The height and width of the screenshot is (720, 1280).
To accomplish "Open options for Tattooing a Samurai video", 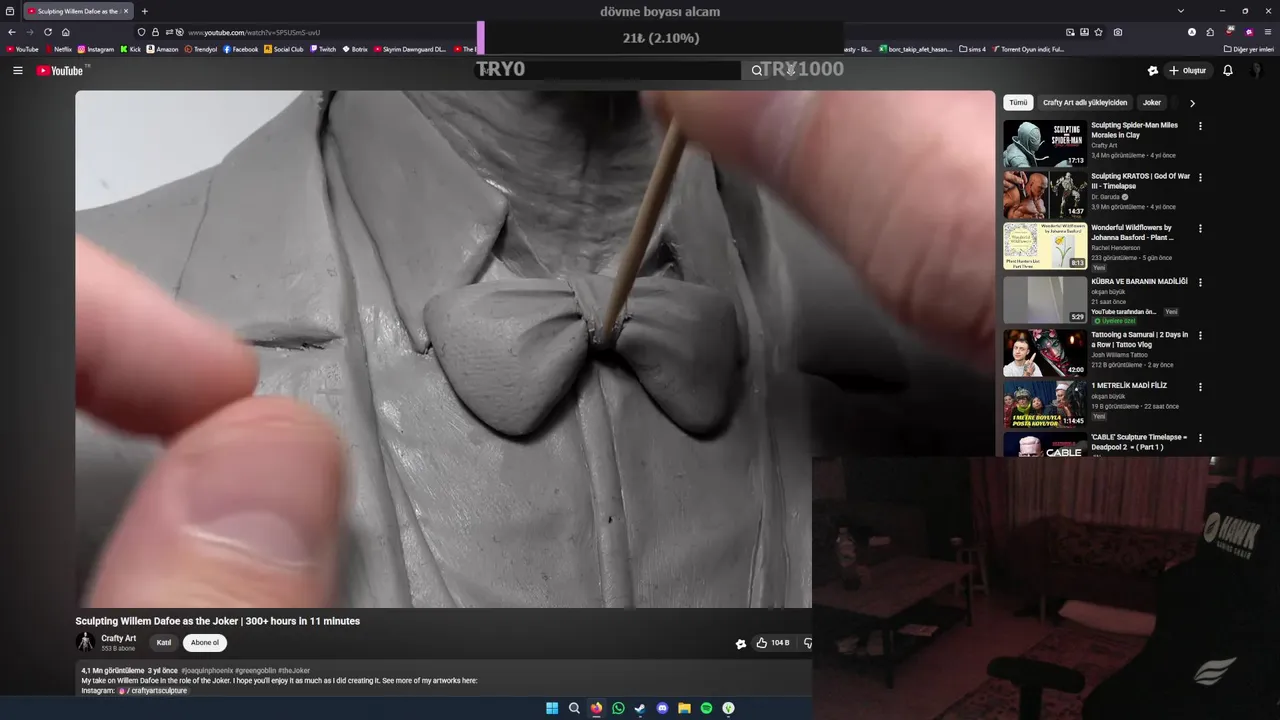I will 1200,336.
